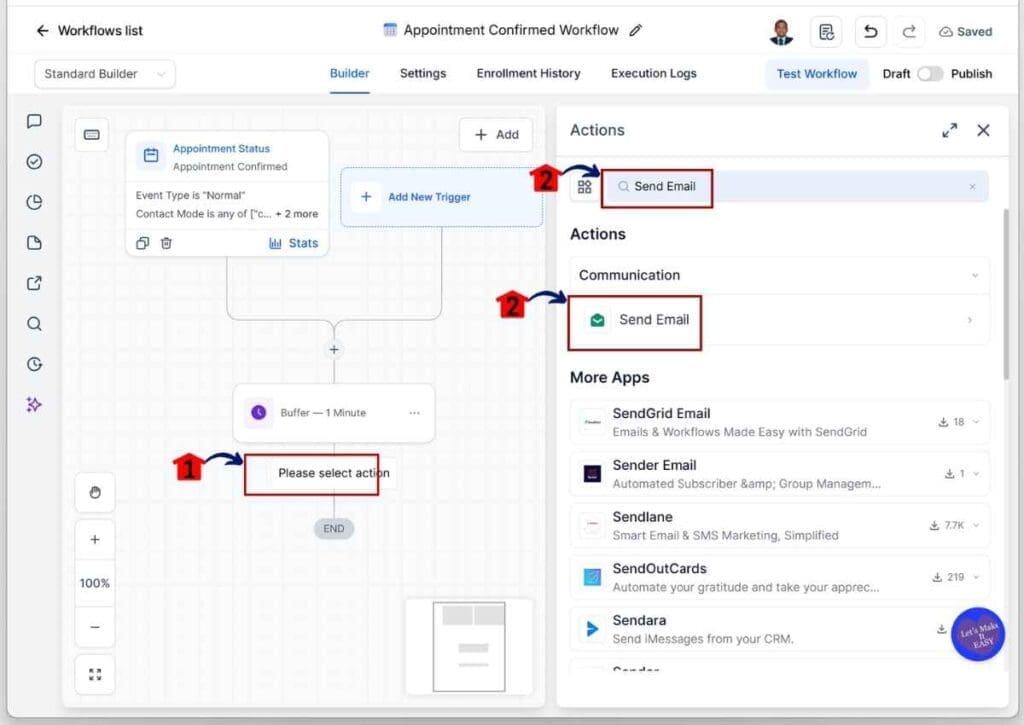Open Buffer 1 Minute step
The width and height of the screenshot is (1024, 725).
coord(334,413)
